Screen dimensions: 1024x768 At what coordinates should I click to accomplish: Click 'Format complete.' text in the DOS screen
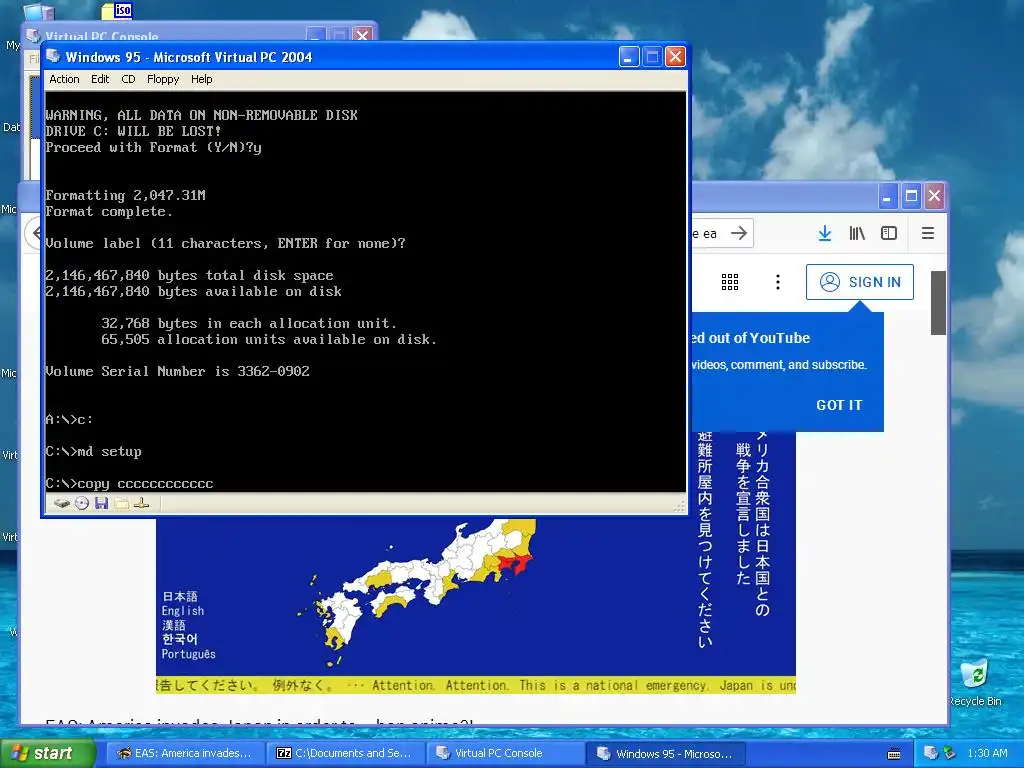108,212
